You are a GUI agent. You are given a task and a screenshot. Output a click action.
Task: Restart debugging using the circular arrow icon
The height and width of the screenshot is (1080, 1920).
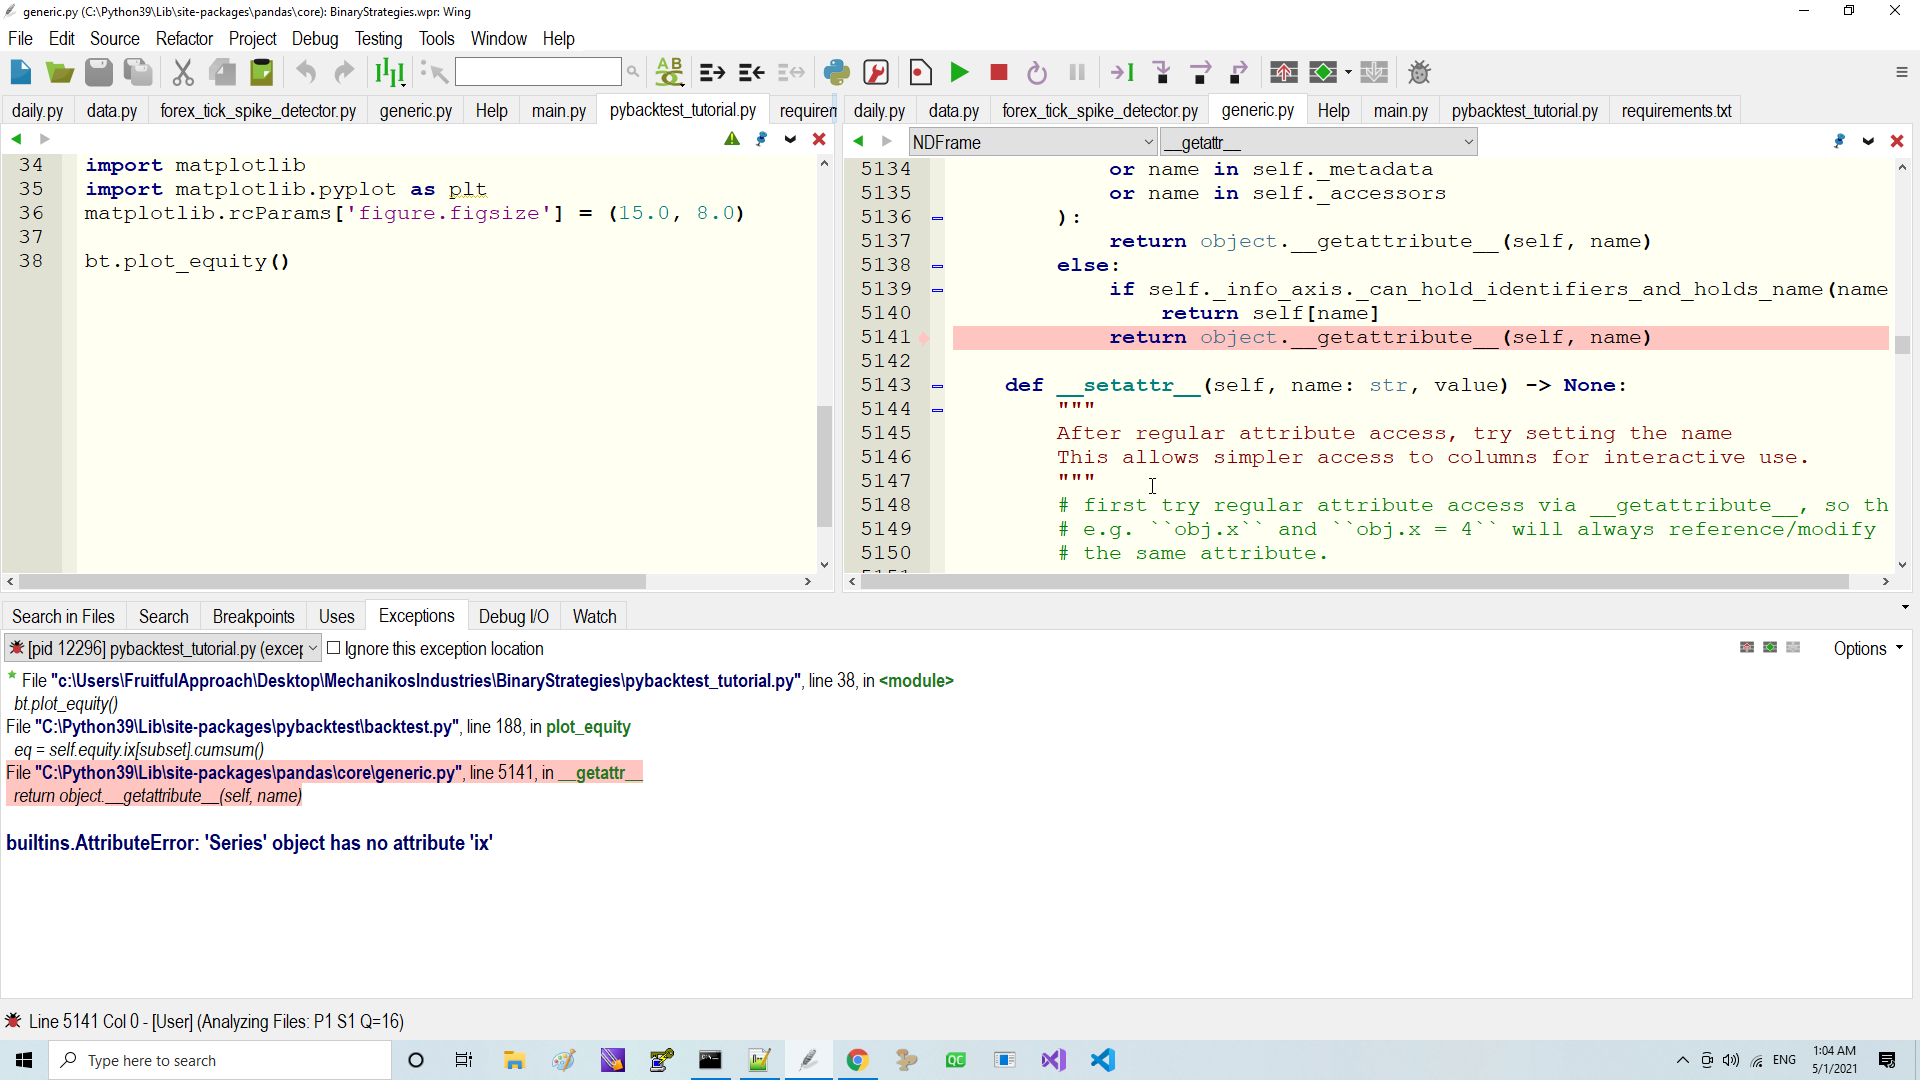coord(1037,72)
